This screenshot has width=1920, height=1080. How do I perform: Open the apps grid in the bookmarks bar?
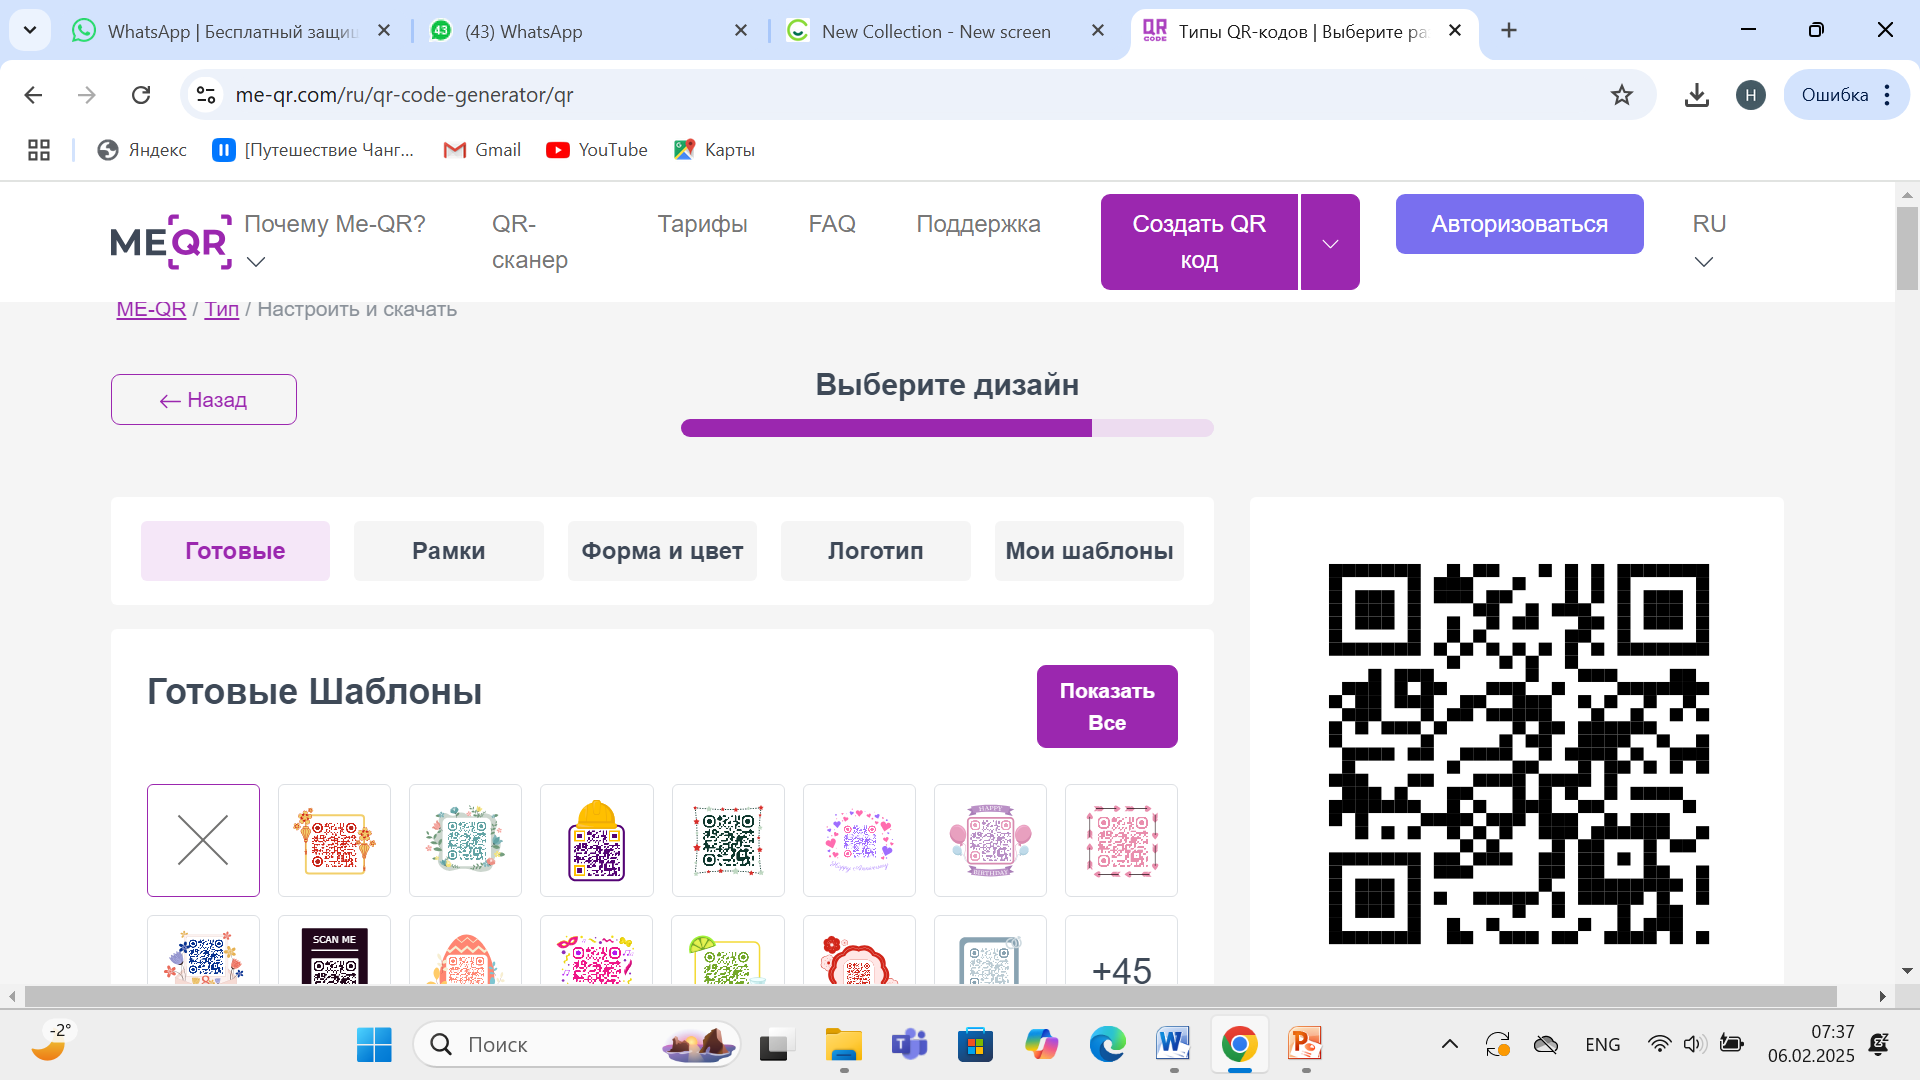click(39, 150)
